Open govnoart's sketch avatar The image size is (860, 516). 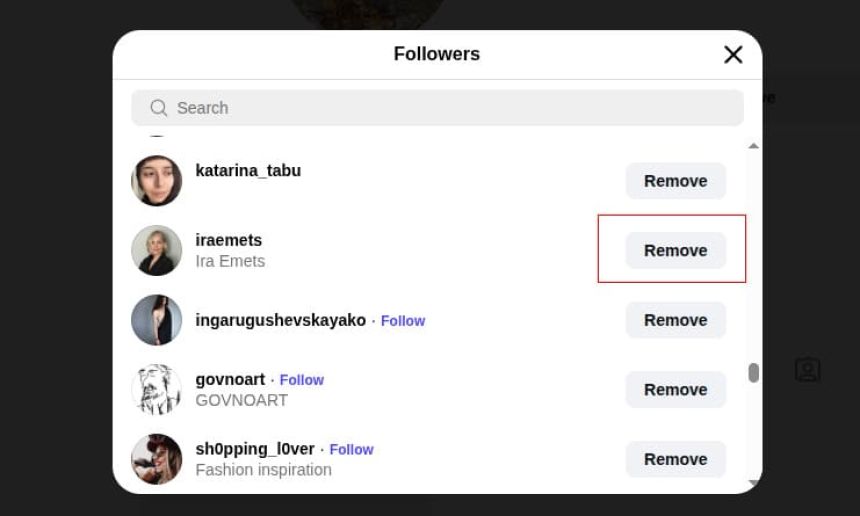tap(157, 390)
